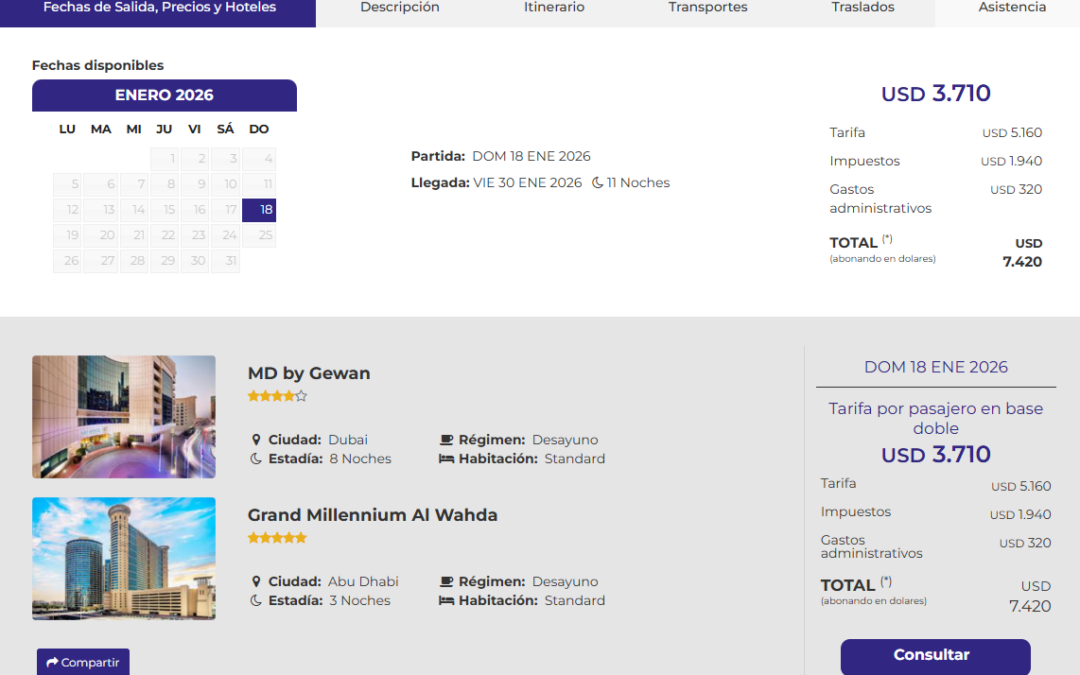Click the coffee cup Régimen icon for MD by Gewan
The width and height of the screenshot is (1080, 675).
tap(446, 440)
